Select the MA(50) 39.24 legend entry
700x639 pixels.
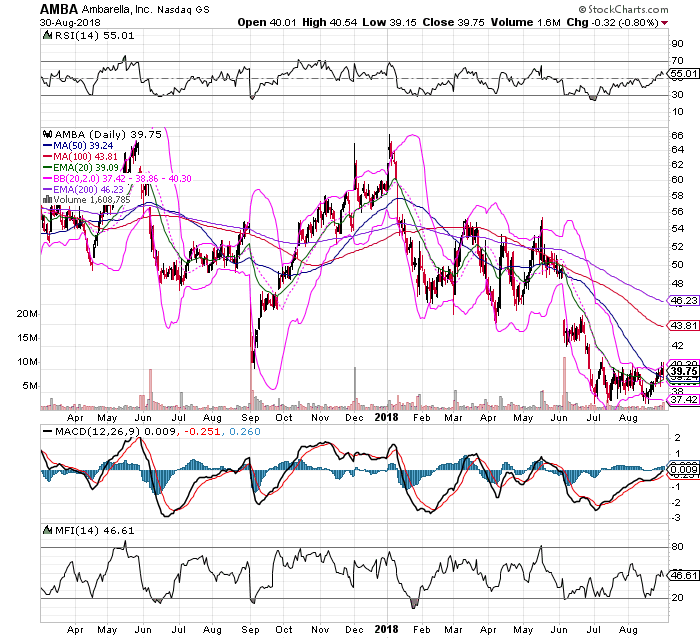coord(78,146)
